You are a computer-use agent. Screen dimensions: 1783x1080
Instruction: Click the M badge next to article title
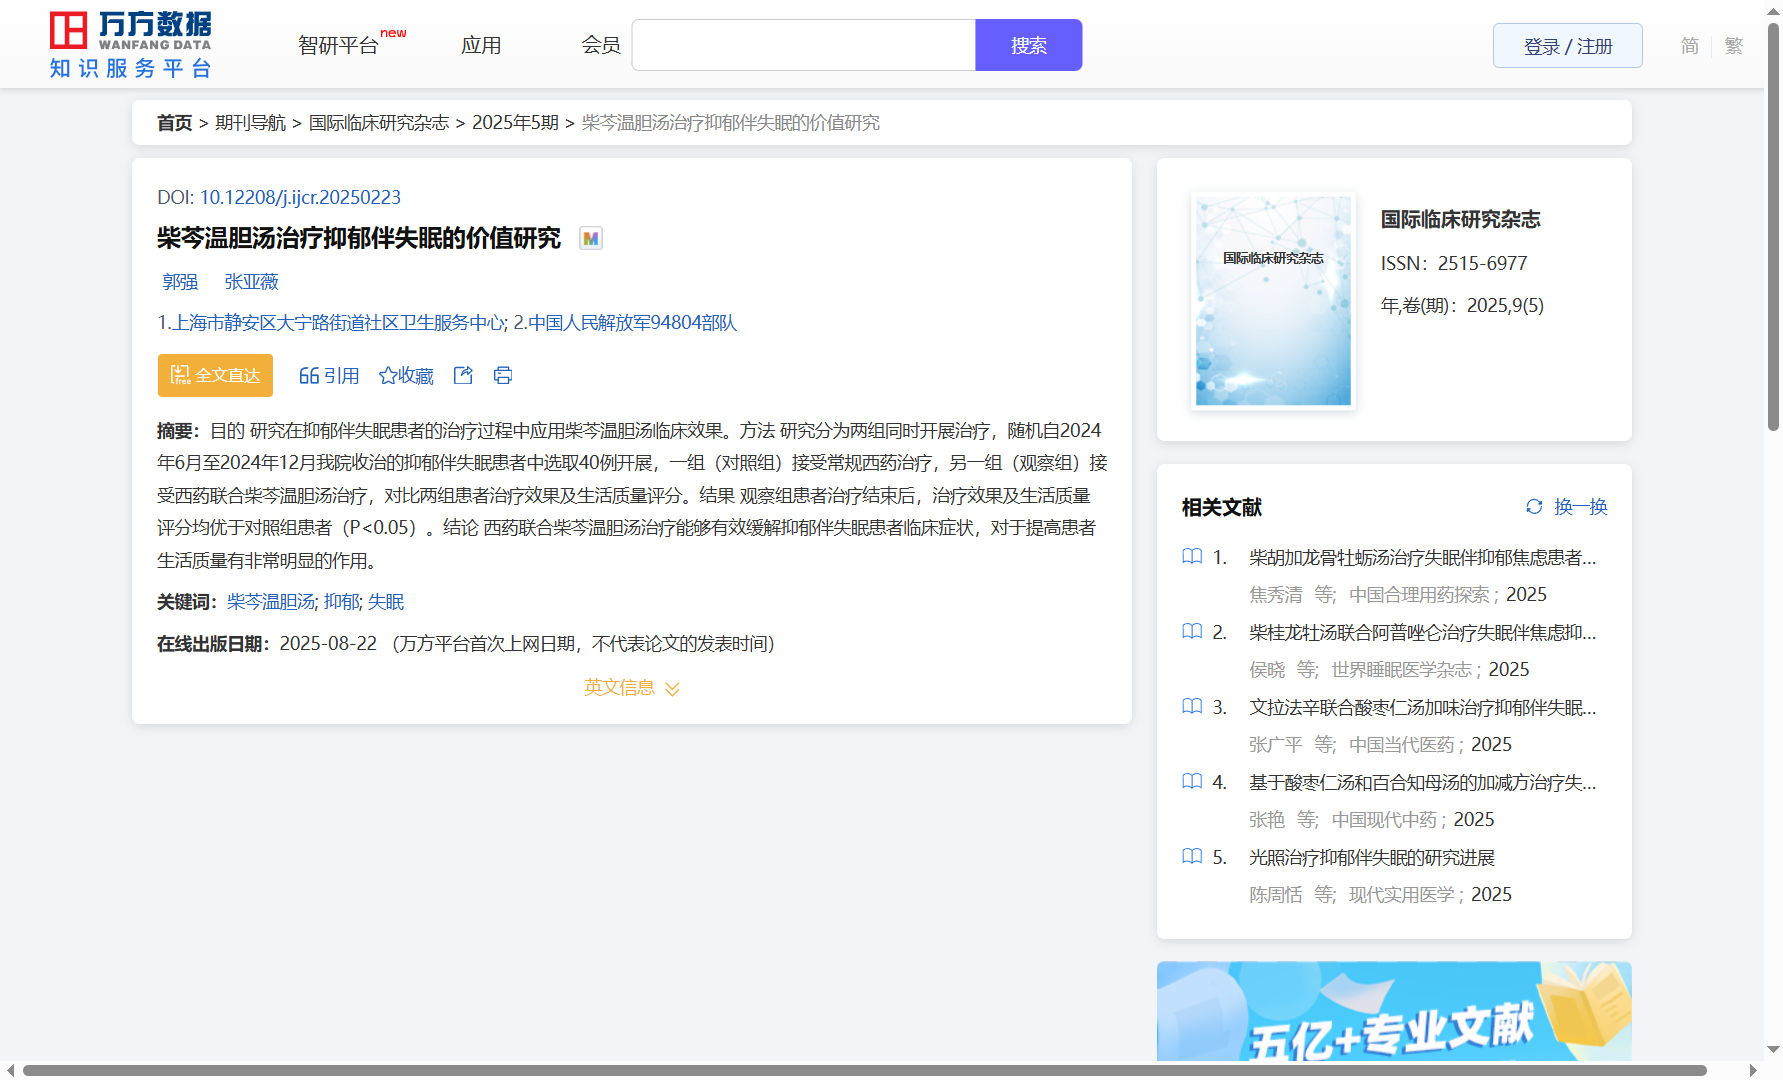591,239
